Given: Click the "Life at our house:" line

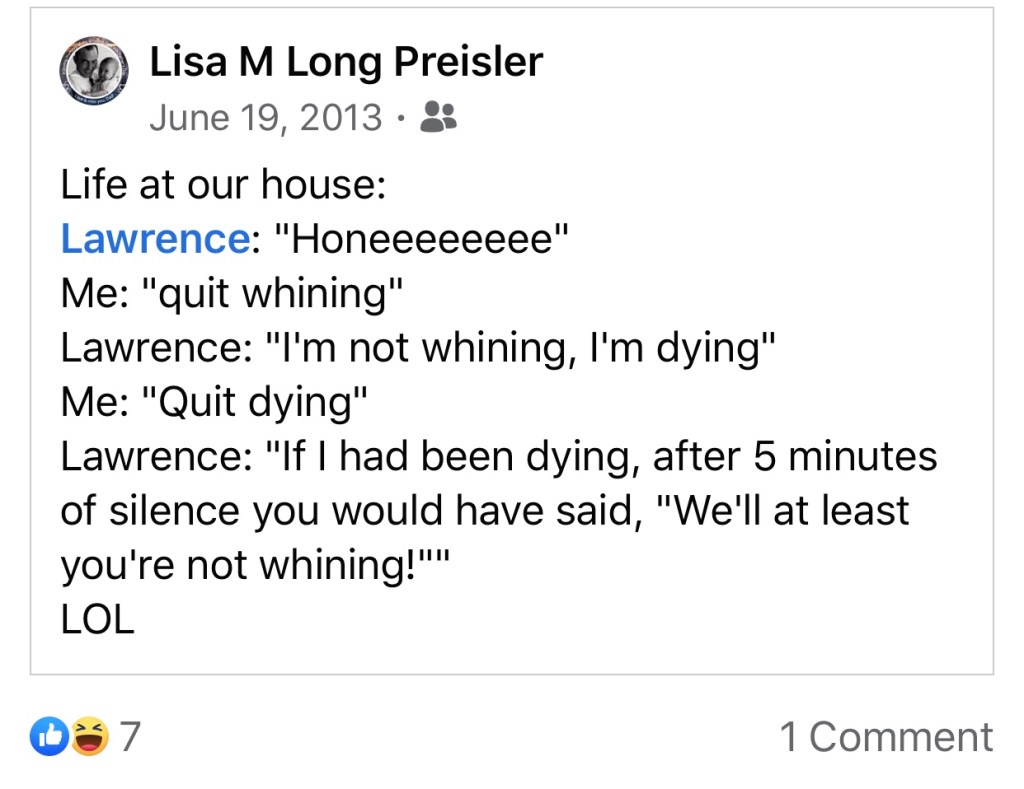Looking at the screenshot, I should (x=223, y=185).
